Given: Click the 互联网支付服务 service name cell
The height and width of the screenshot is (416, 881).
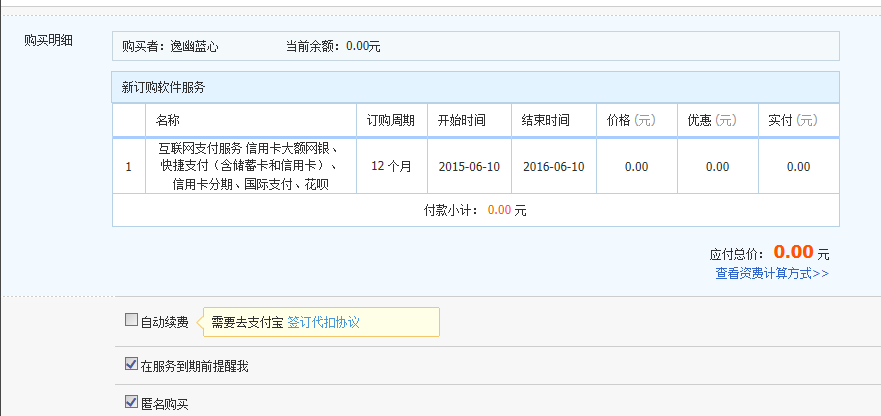Looking at the screenshot, I should pos(250,166).
